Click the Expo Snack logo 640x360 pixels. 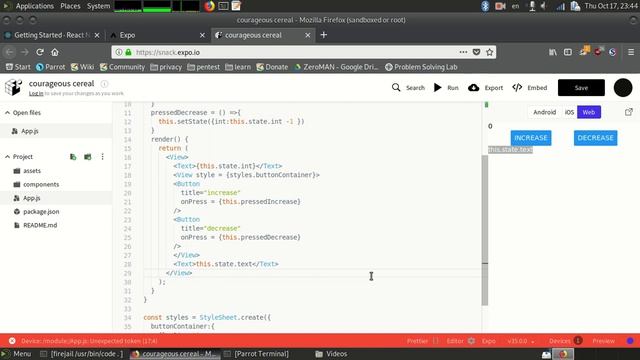[x=13, y=87]
